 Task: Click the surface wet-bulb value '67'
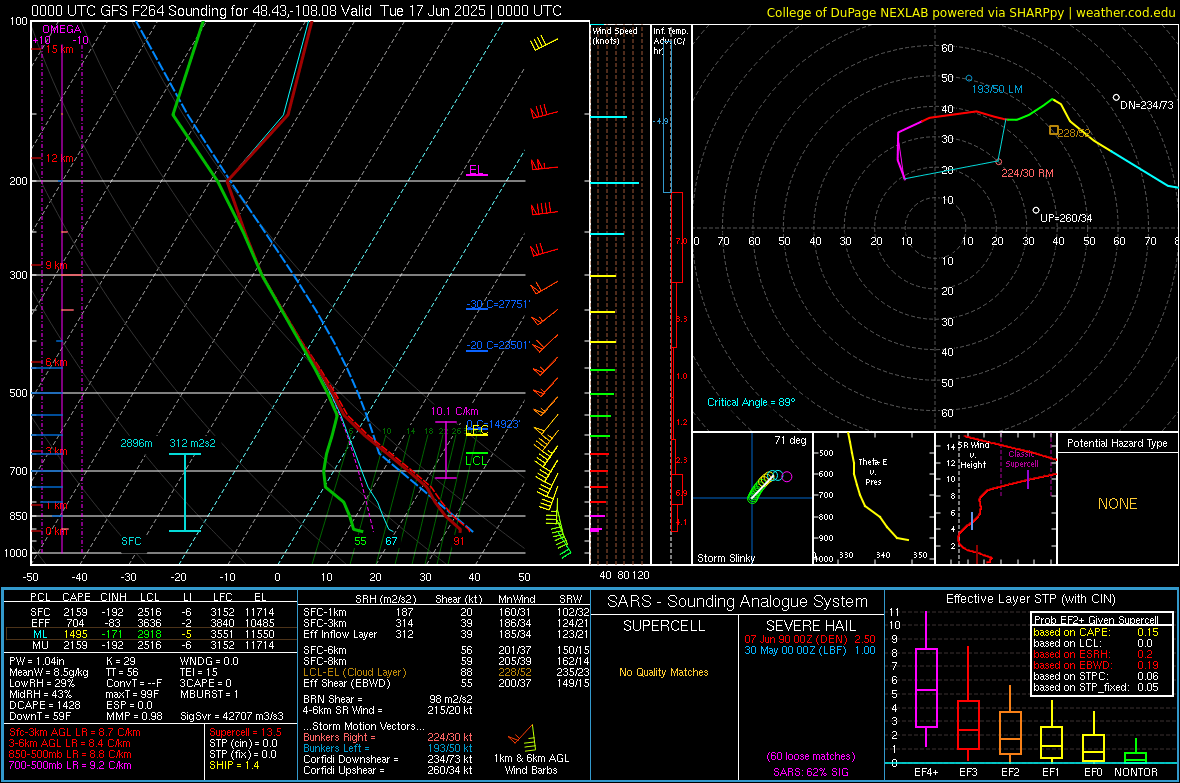(x=391, y=541)
